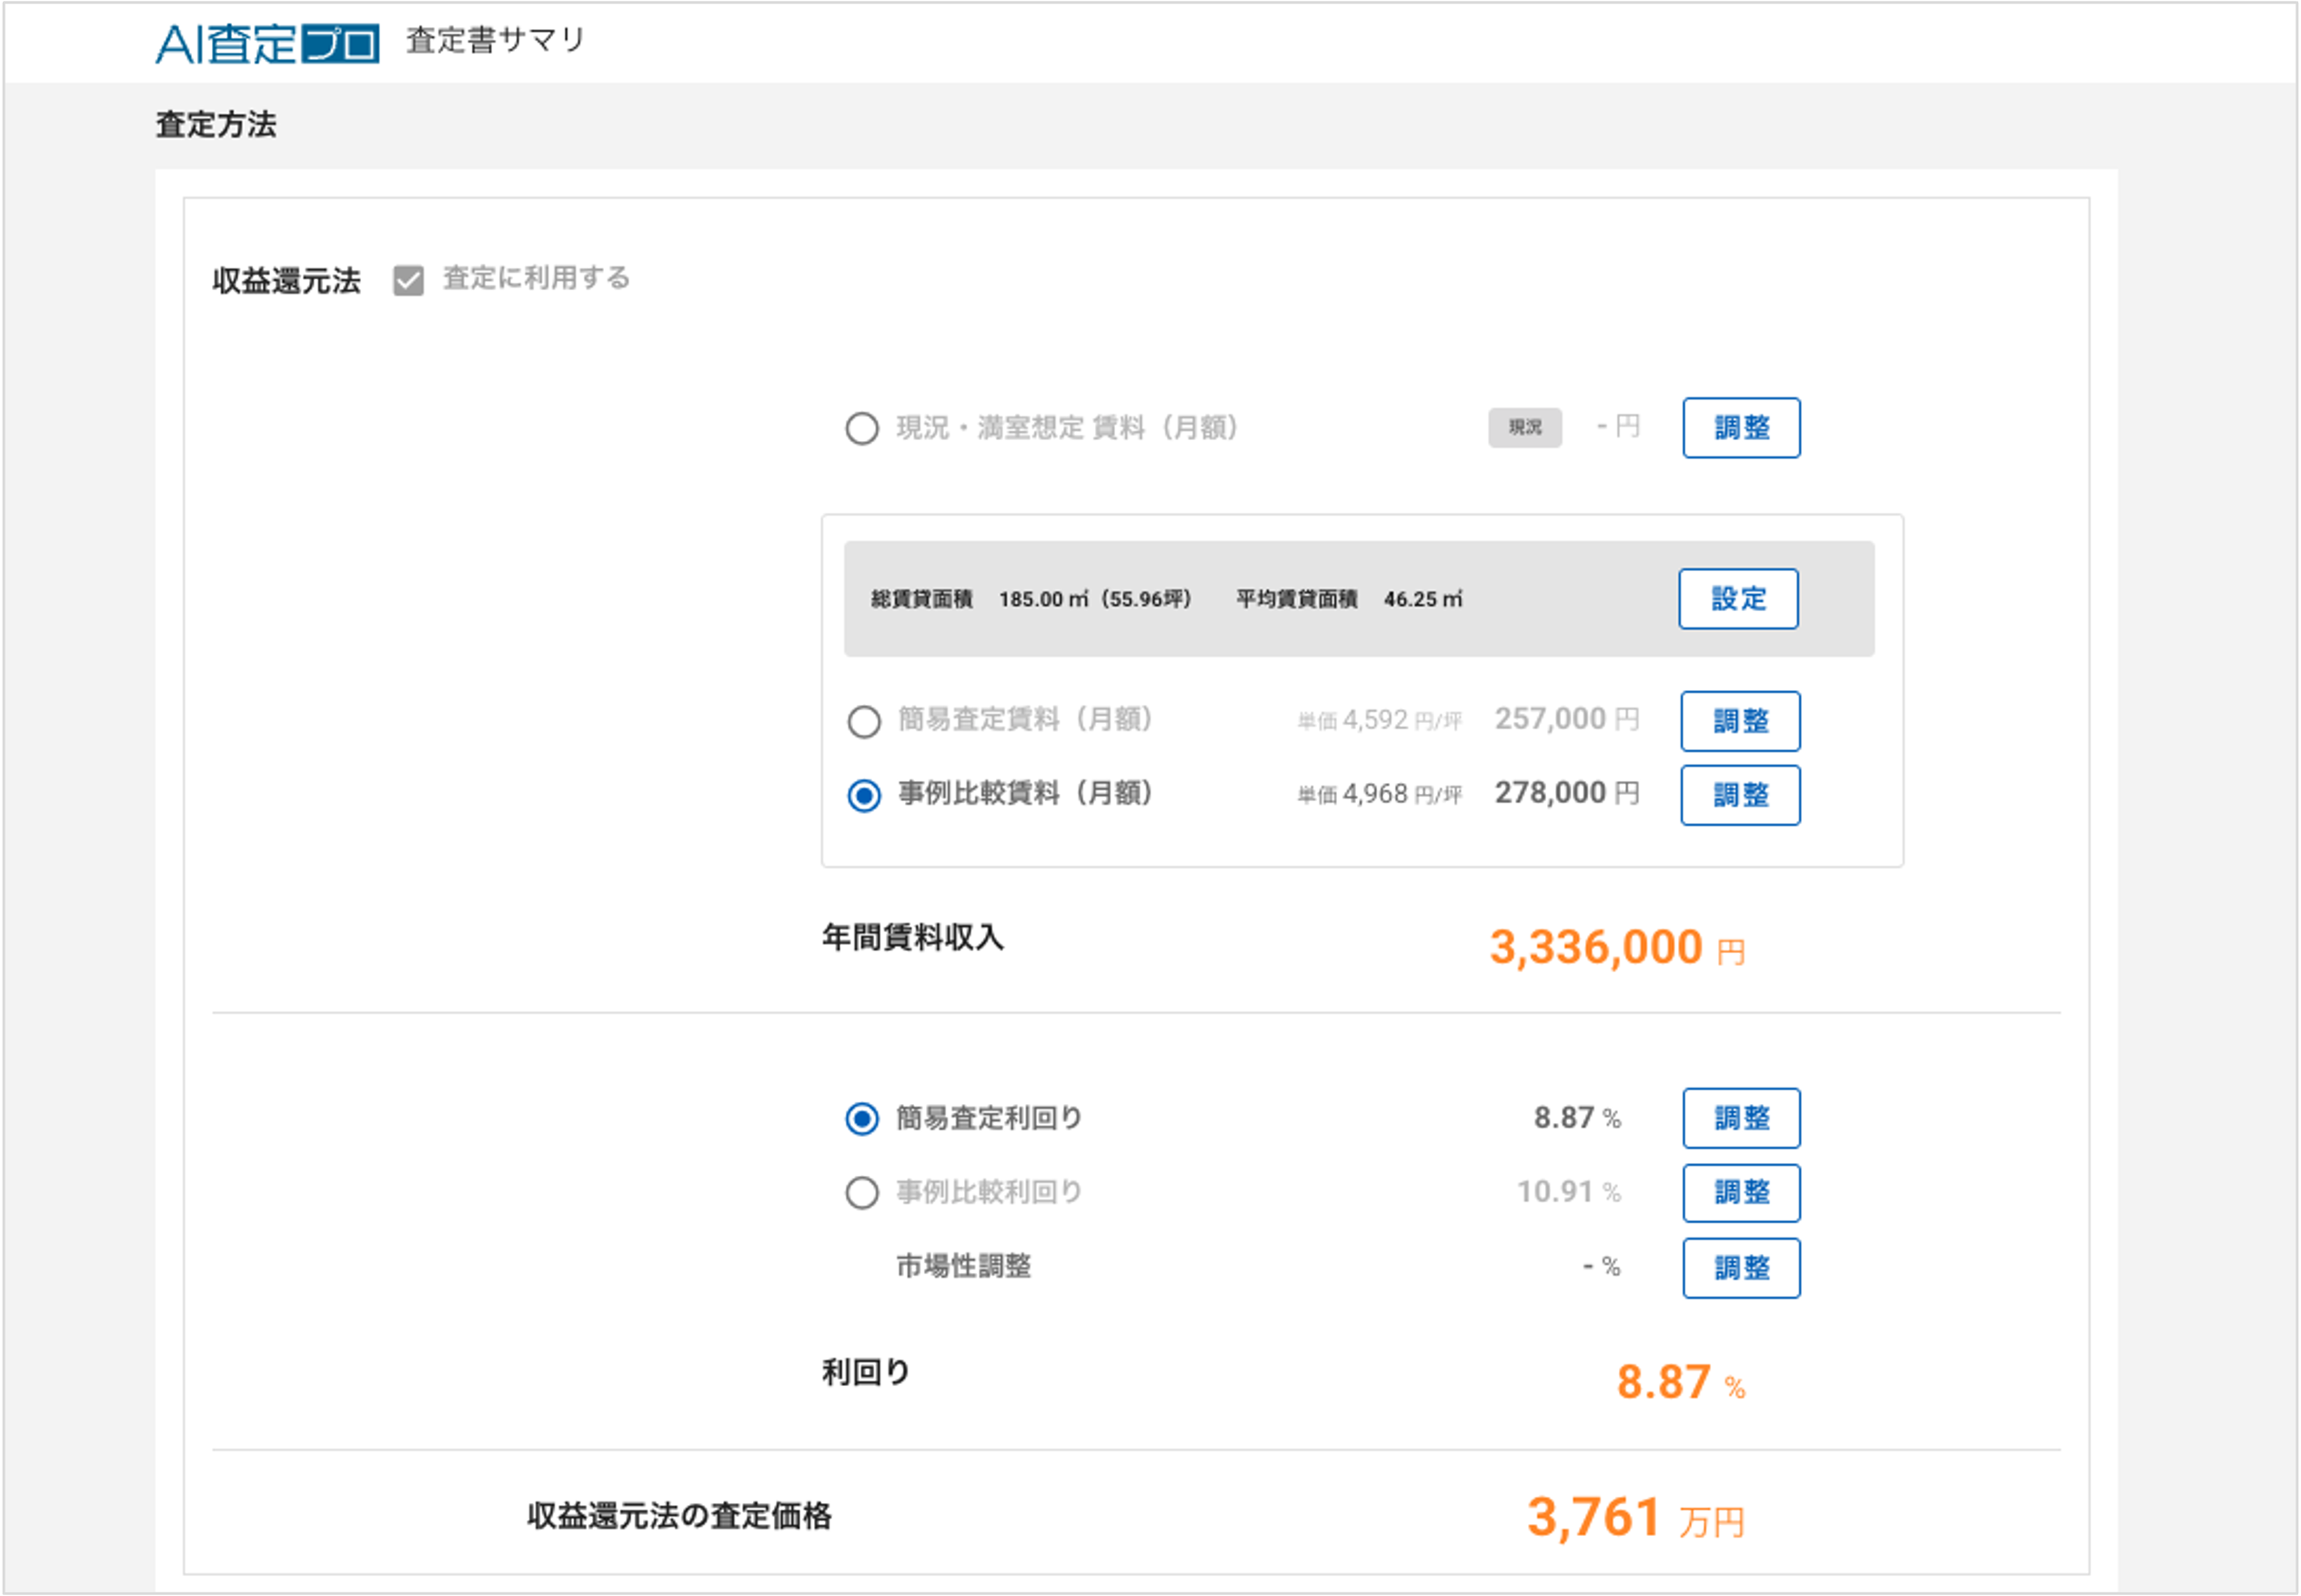
Task: Click the AI査定プロ logo
Action: 267,43
